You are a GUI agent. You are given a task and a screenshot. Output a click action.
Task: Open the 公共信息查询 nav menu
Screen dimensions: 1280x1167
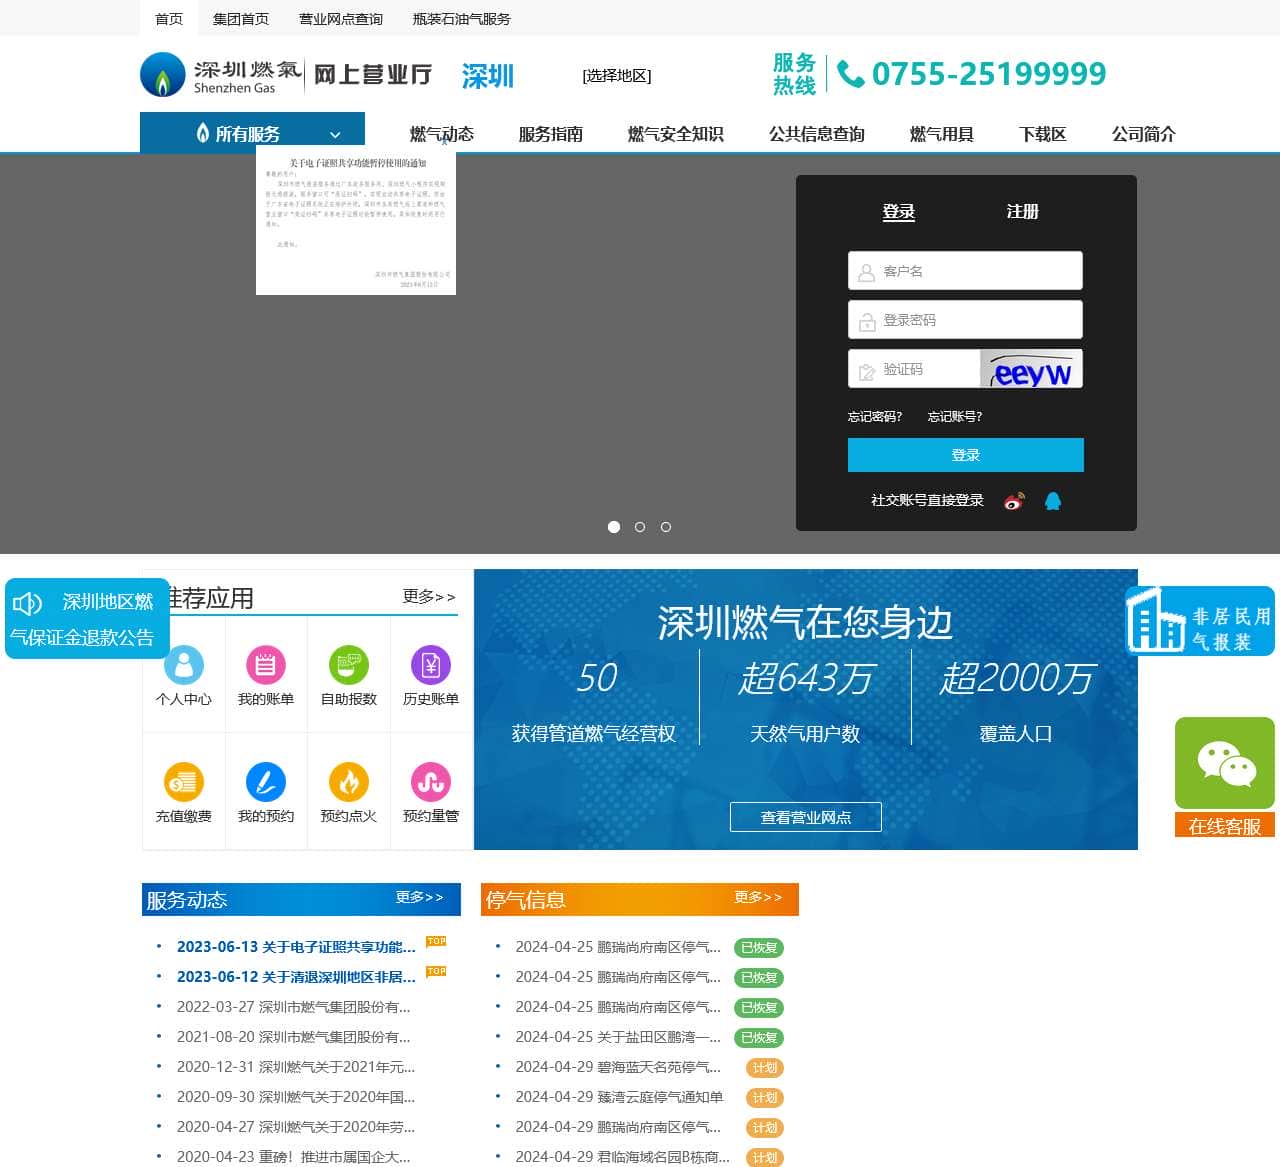(x=817, y=134)
